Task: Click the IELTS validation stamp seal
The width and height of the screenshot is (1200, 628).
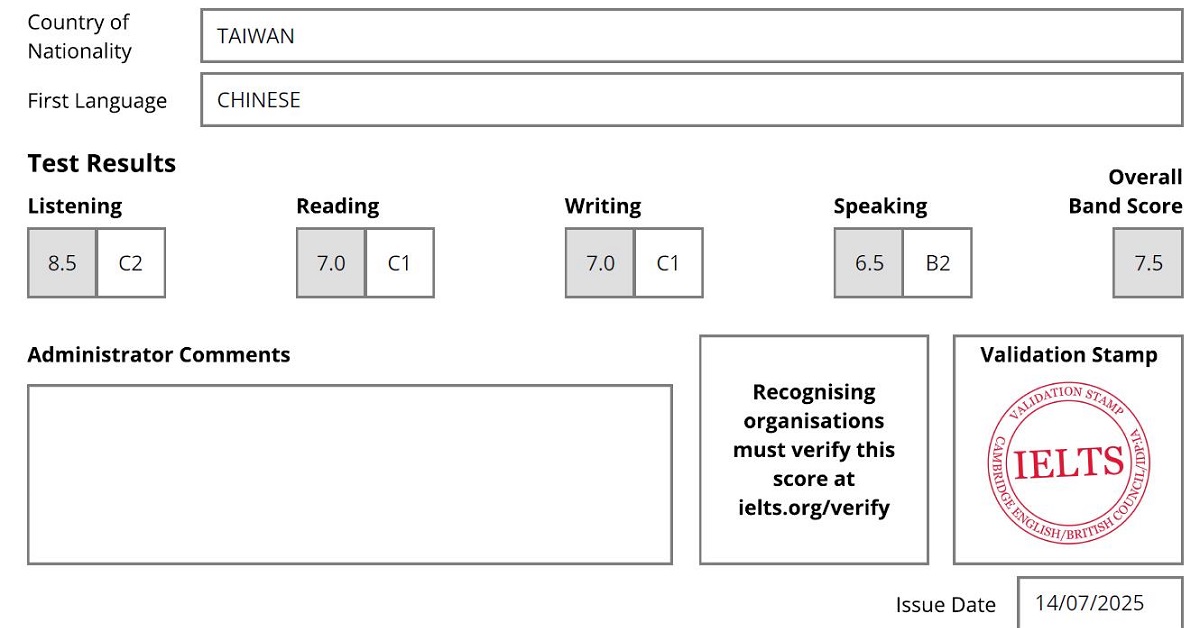Action: coord(1069,462)
